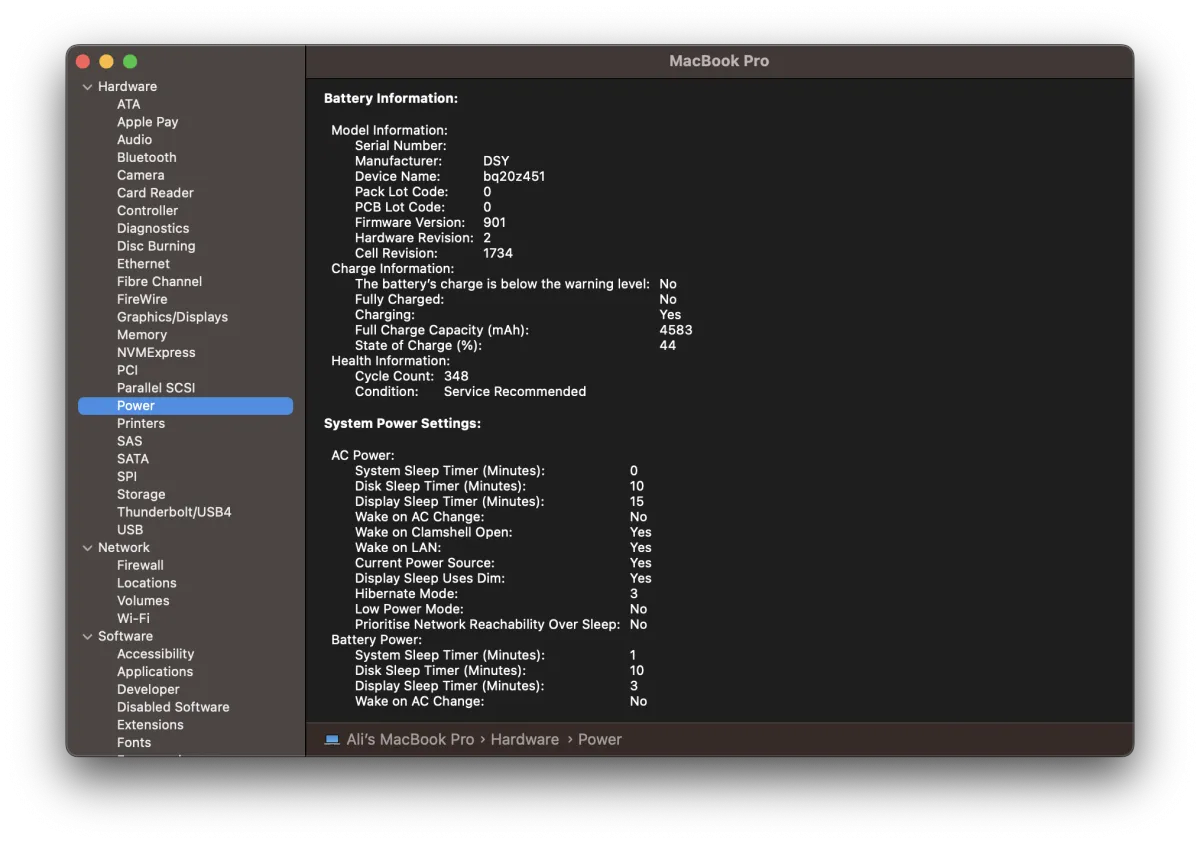Click the Service Recommended condition text
The image size is (1200, 844).
pos(515,392)
